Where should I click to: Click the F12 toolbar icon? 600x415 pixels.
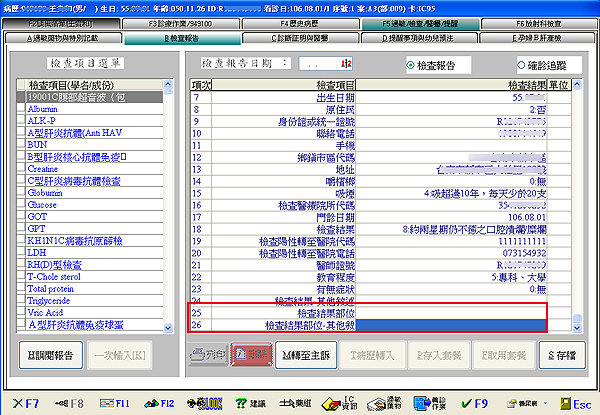click(161, 403)
